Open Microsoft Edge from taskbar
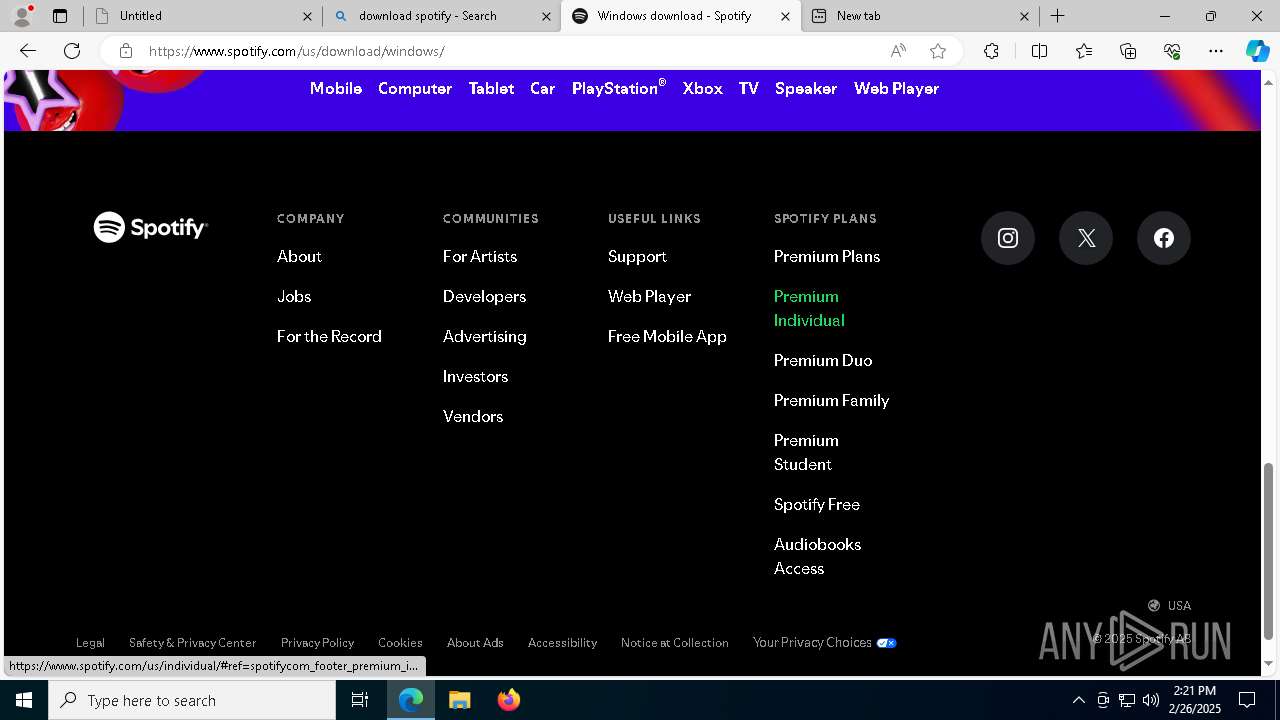The image size is (1280, 720). coord(411,700)
